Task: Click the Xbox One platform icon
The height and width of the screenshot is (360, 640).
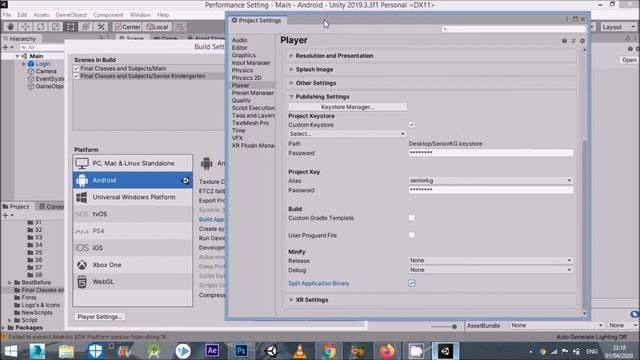Action: (82, 265)
